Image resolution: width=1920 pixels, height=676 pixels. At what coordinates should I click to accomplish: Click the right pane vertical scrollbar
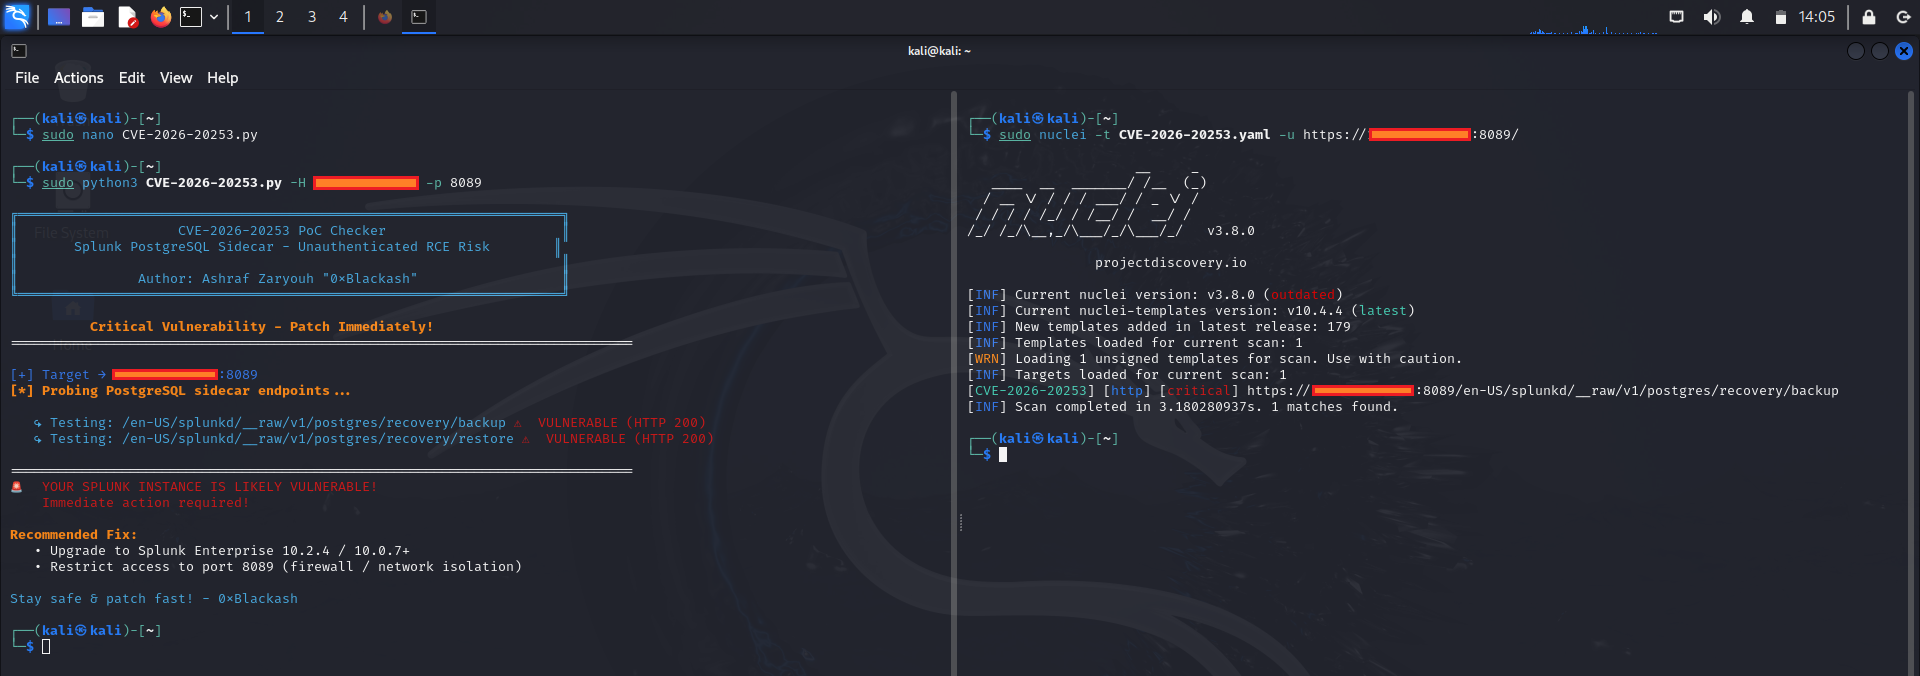[1911, 383]
